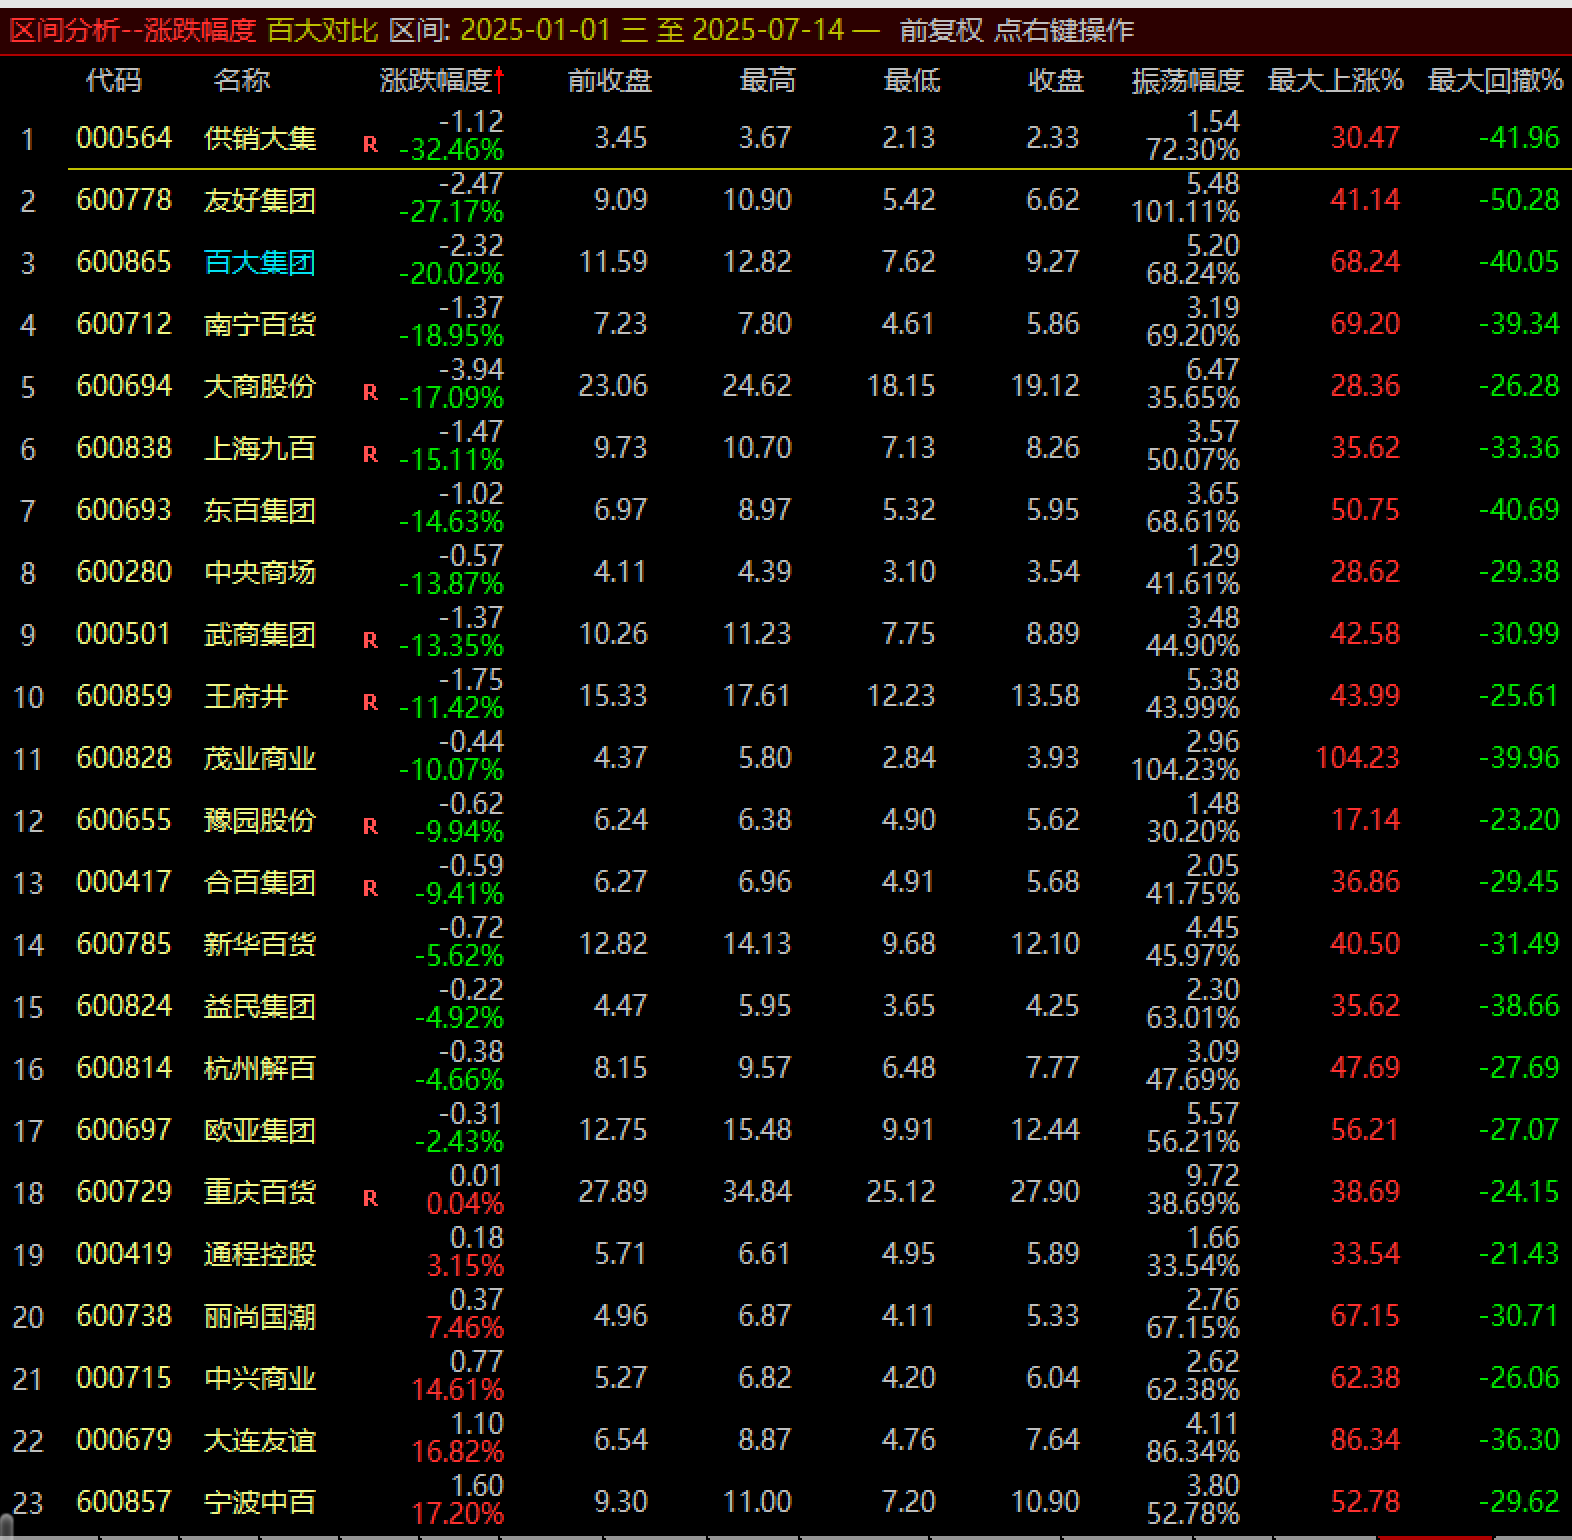Screen dimensions: 1572x1540
Task: Click 前复权 in the title bar
Action: 941,30
